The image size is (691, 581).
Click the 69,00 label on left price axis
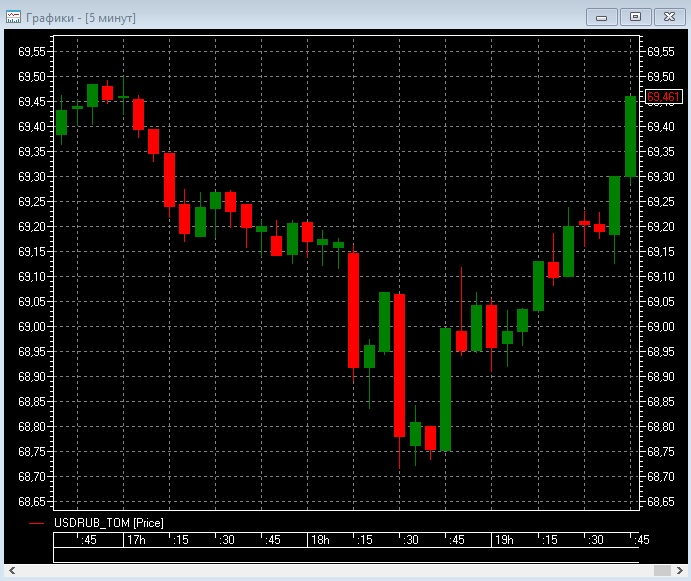[32, 327]
